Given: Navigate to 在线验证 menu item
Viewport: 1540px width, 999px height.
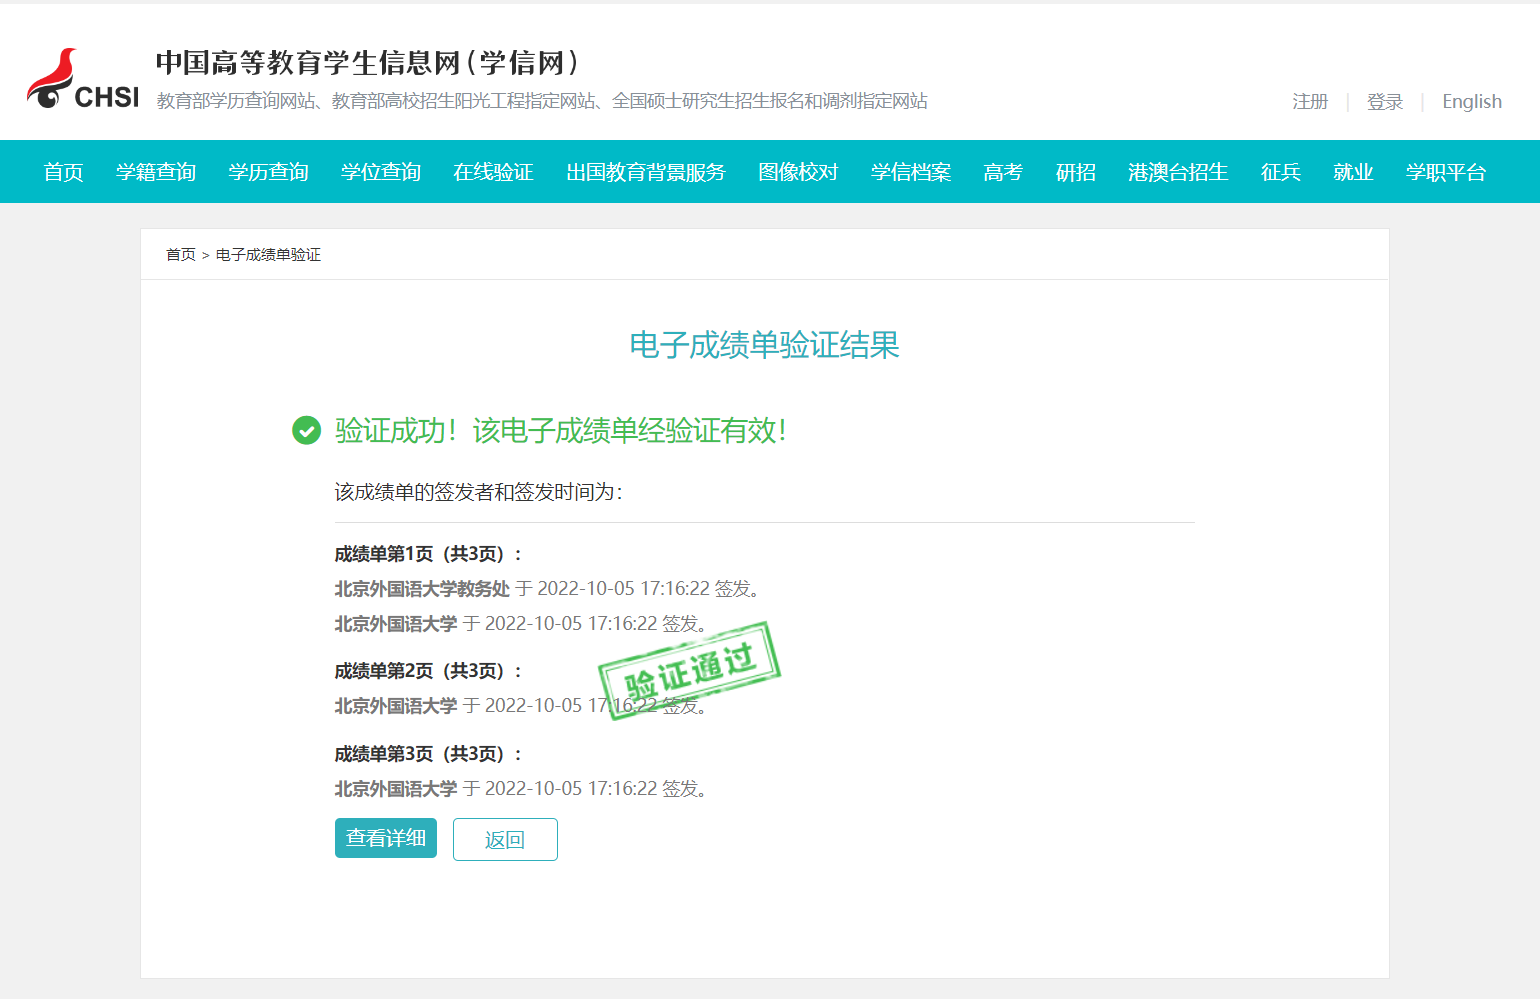Looking at the screenshot, I should coord(493,172).
